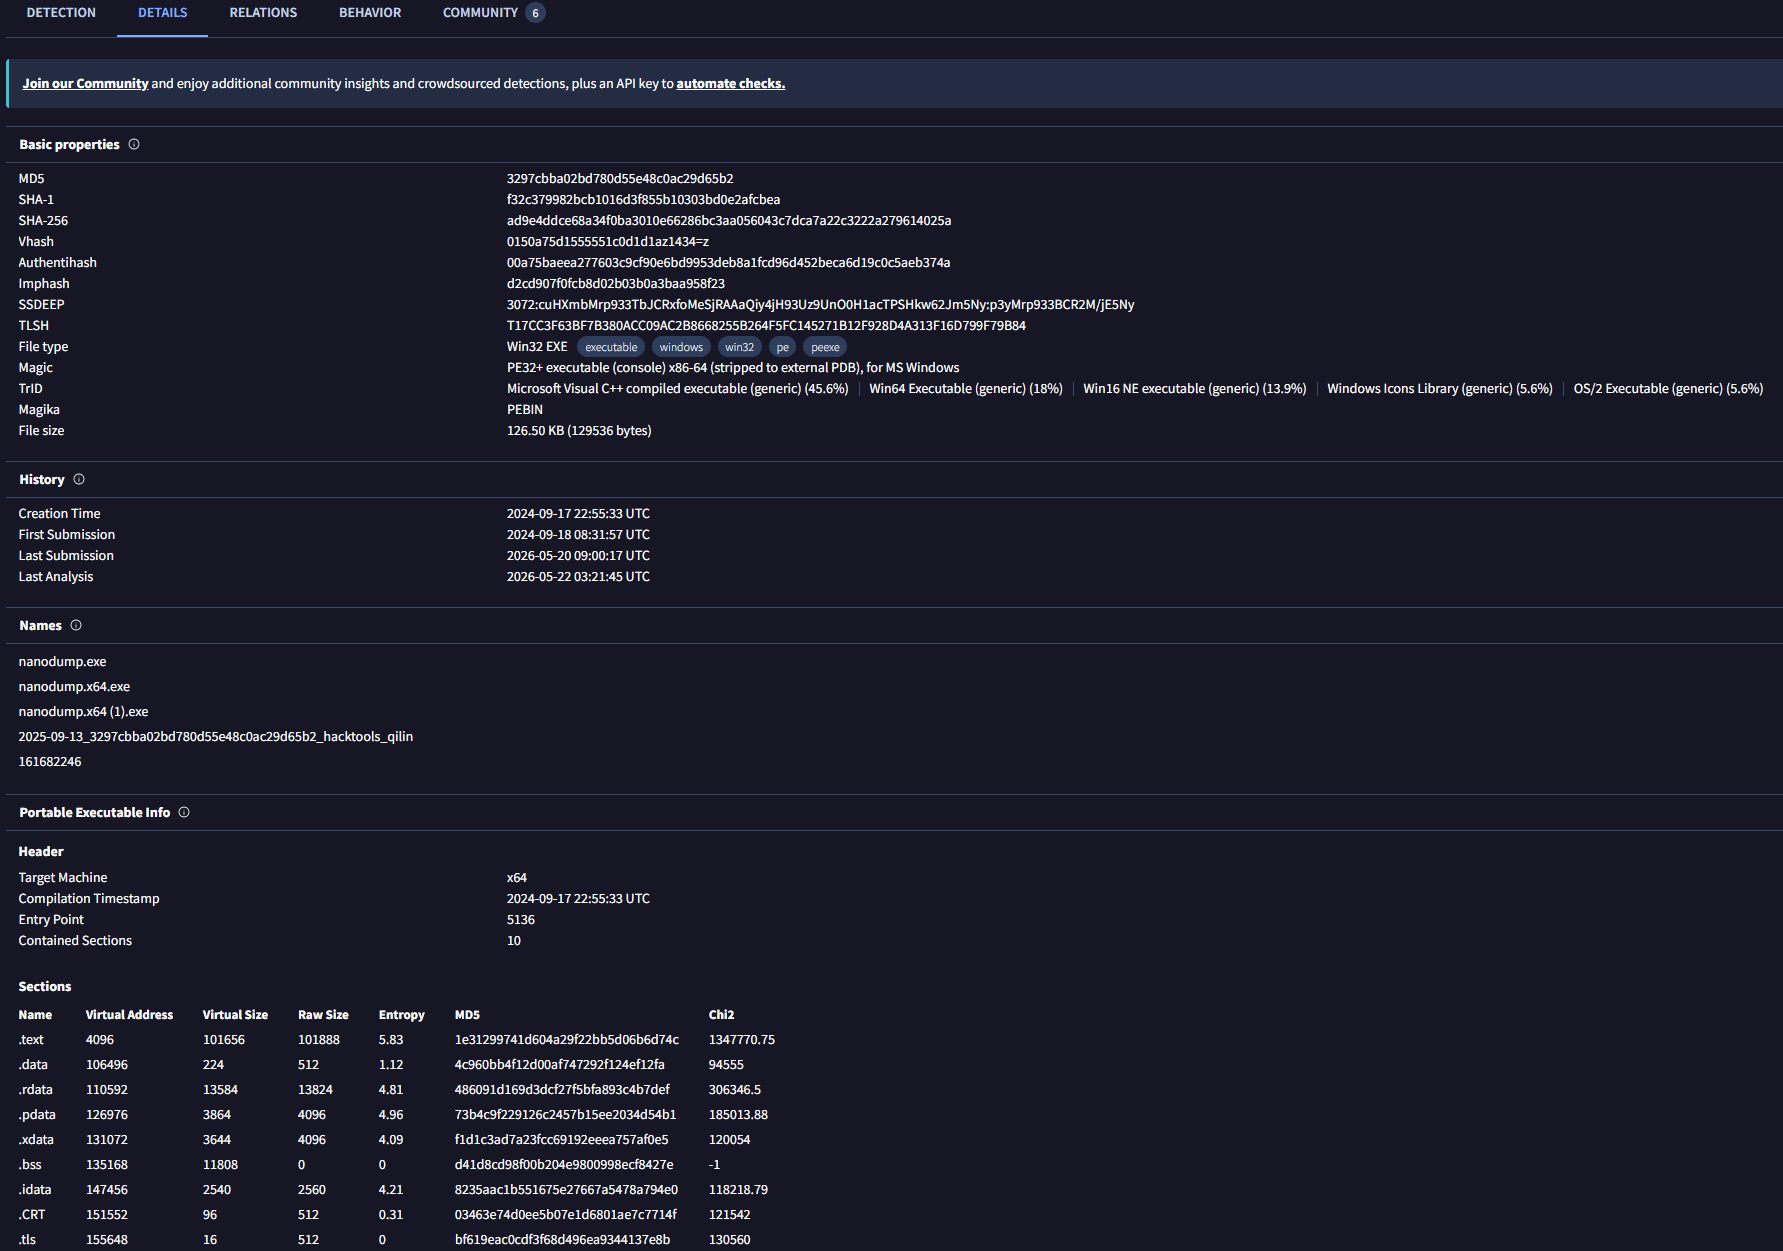
Task: Click the Last Analysis timestamp
Action: pyautogui.click(x=578, y=577)
